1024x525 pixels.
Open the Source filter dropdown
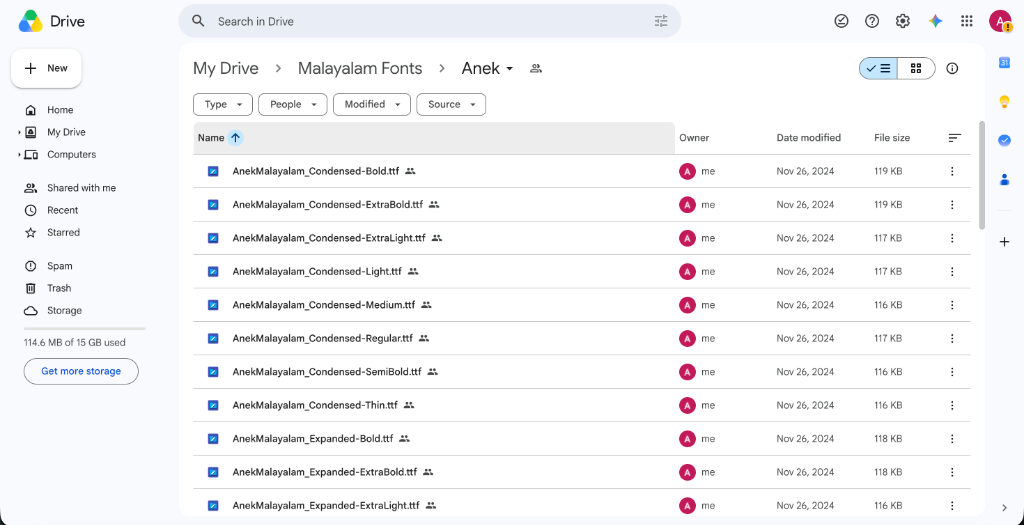451,104
